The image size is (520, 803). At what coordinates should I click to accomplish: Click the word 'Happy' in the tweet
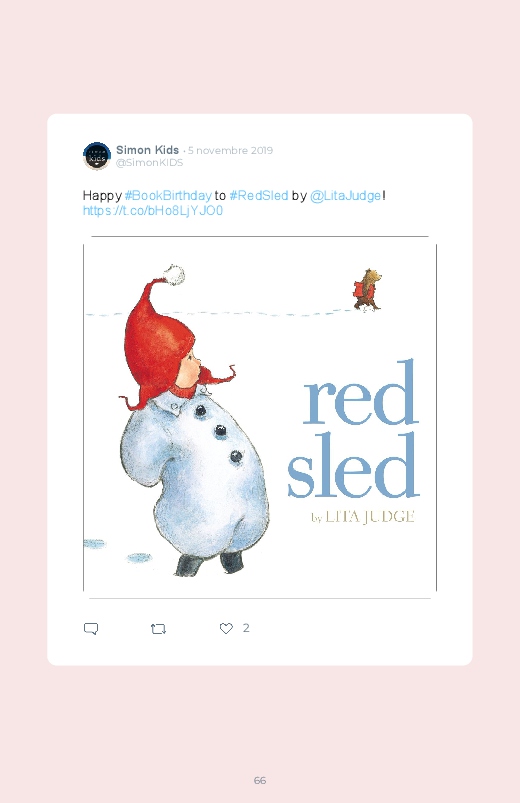point(102,196)
